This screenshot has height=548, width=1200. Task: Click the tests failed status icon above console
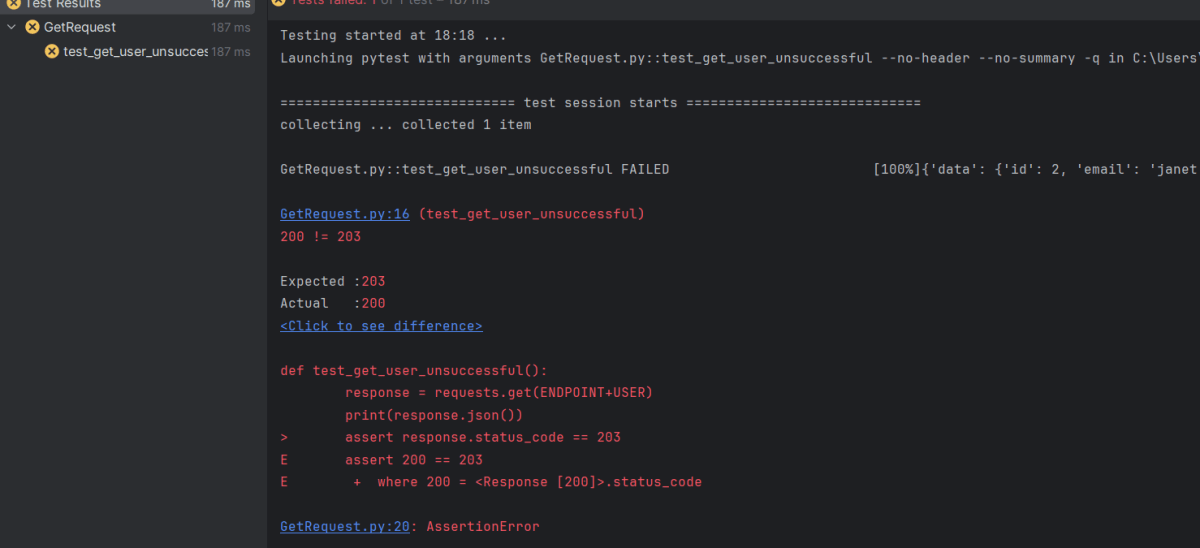(279, 3)
